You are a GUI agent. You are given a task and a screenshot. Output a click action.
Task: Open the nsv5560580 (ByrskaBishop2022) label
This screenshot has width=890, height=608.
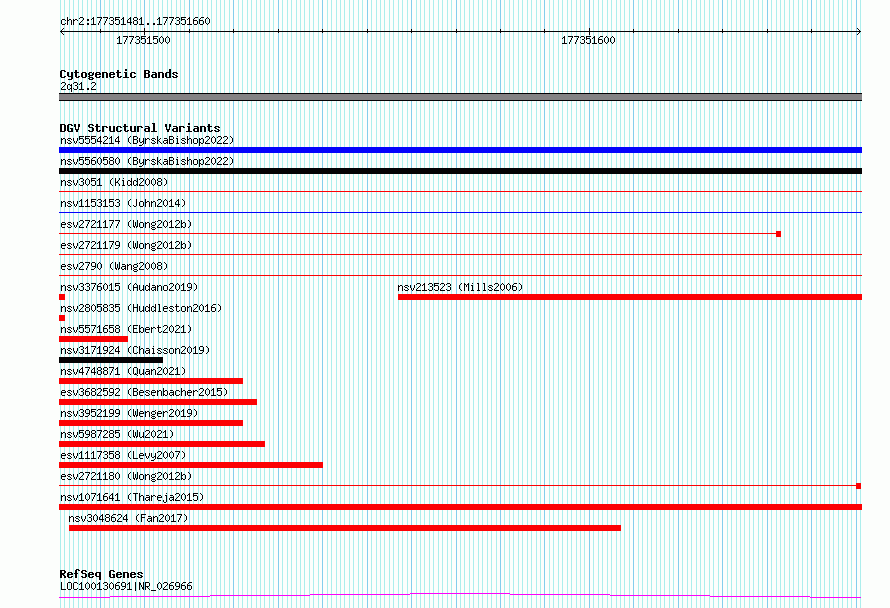pos(147,161)
